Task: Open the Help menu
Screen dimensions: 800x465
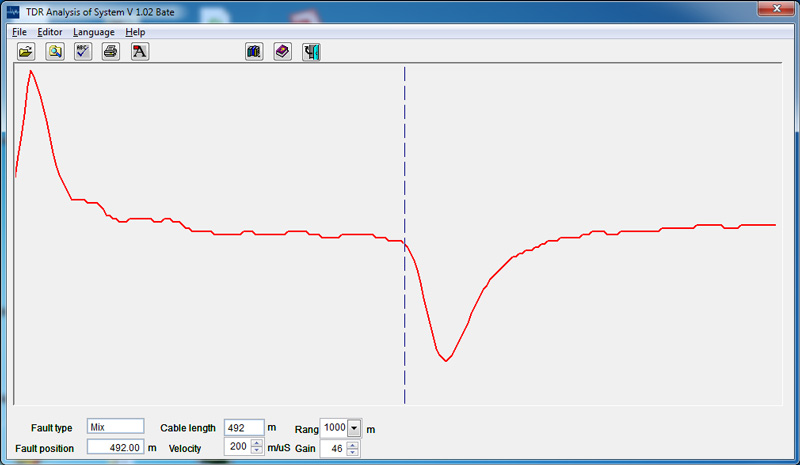Action: 135,32
